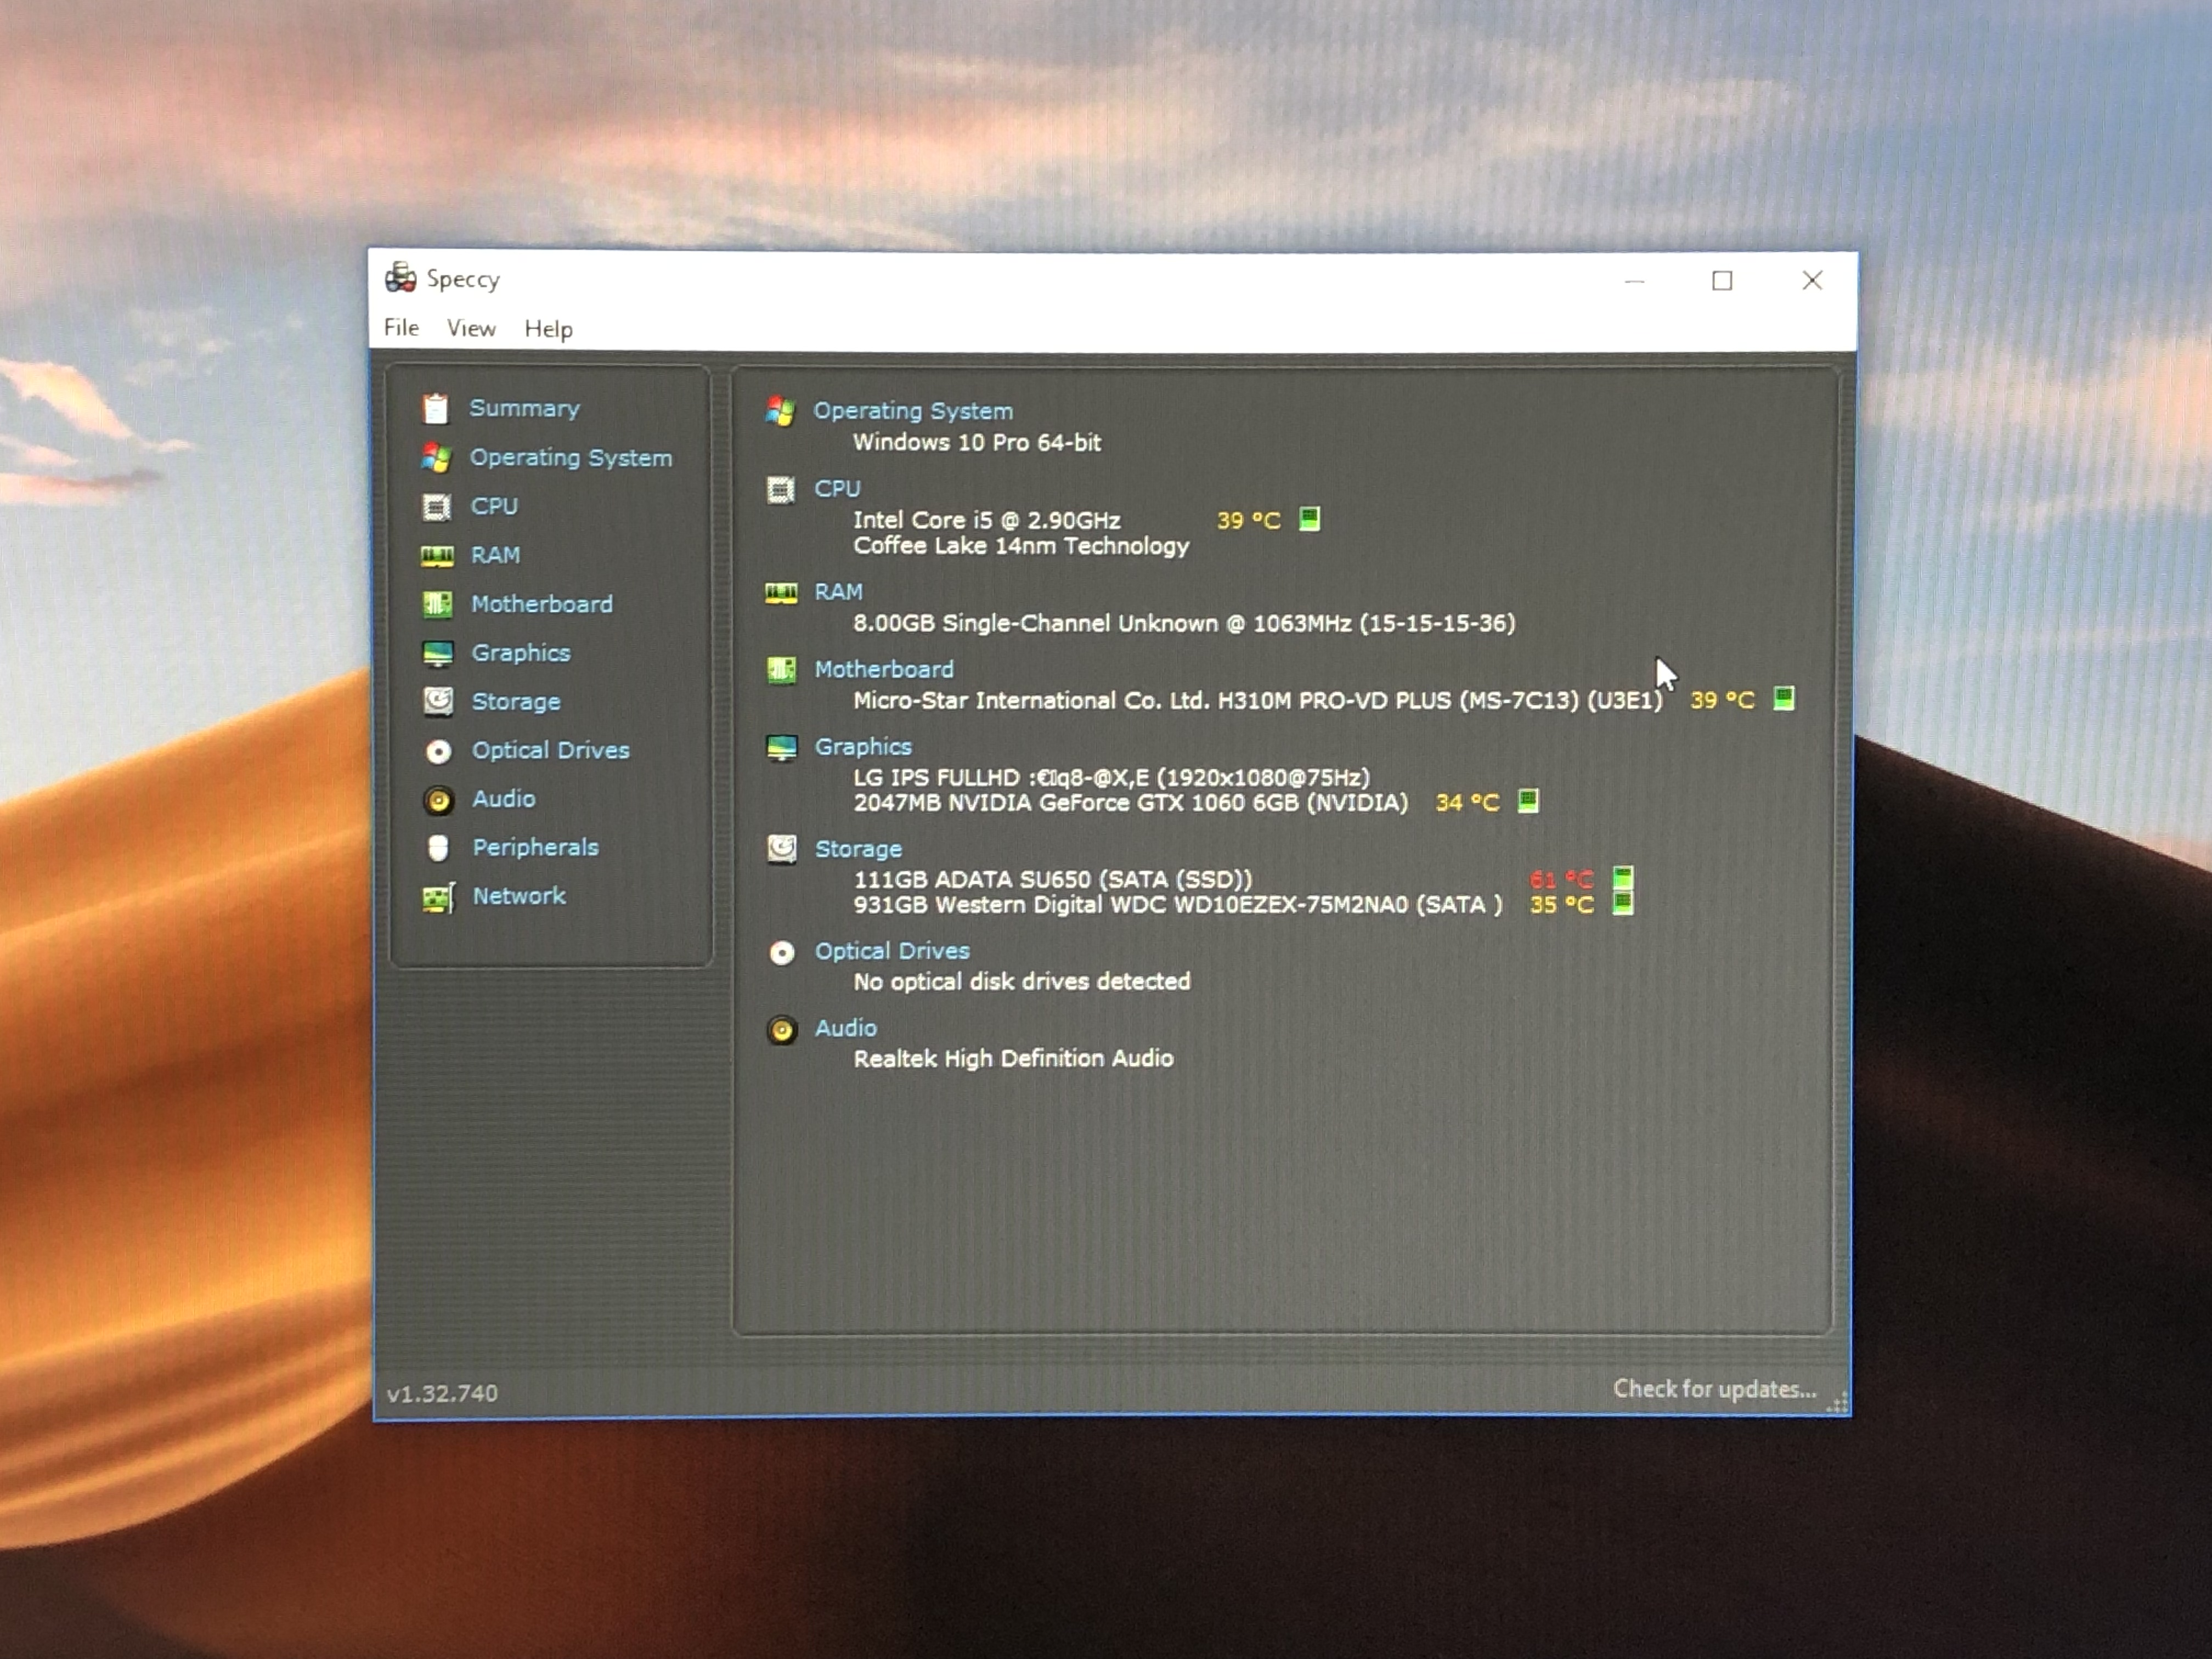
Task: Maximize the Speccy window
Action: [1722, 281]
